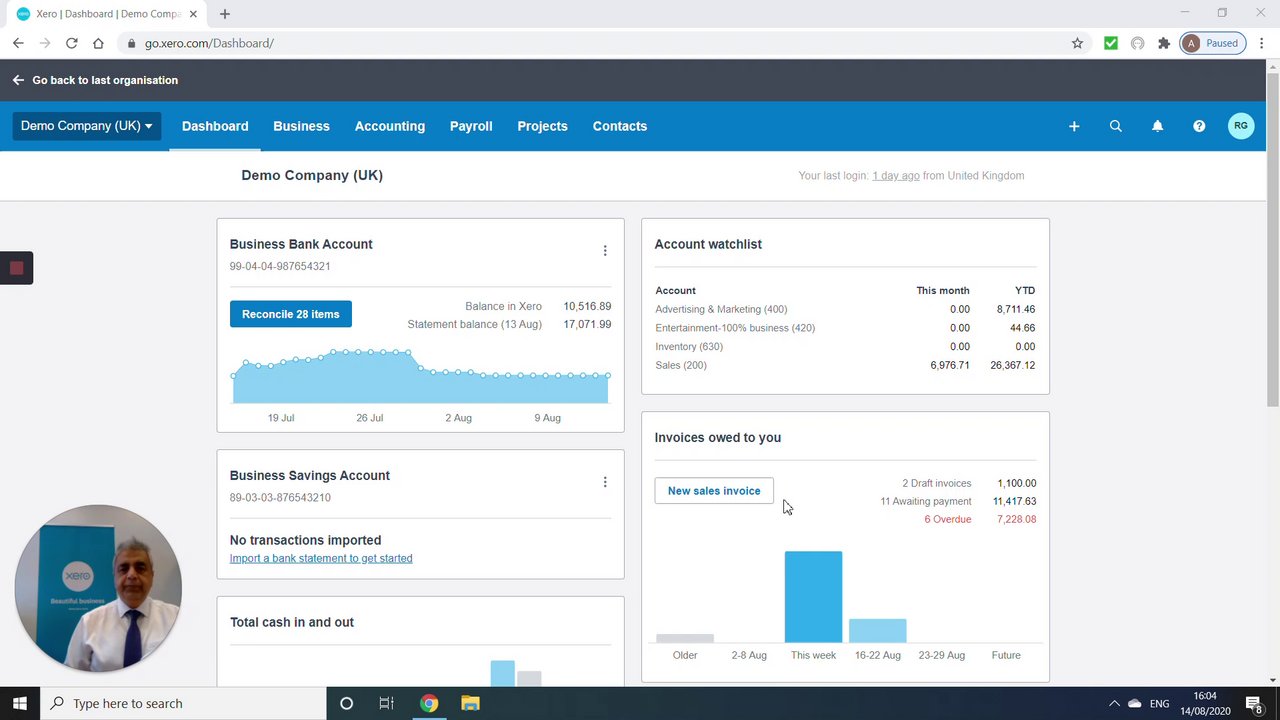Open the Windows notification center
The image size is (1280, 720).
[x=1254, y=703]
